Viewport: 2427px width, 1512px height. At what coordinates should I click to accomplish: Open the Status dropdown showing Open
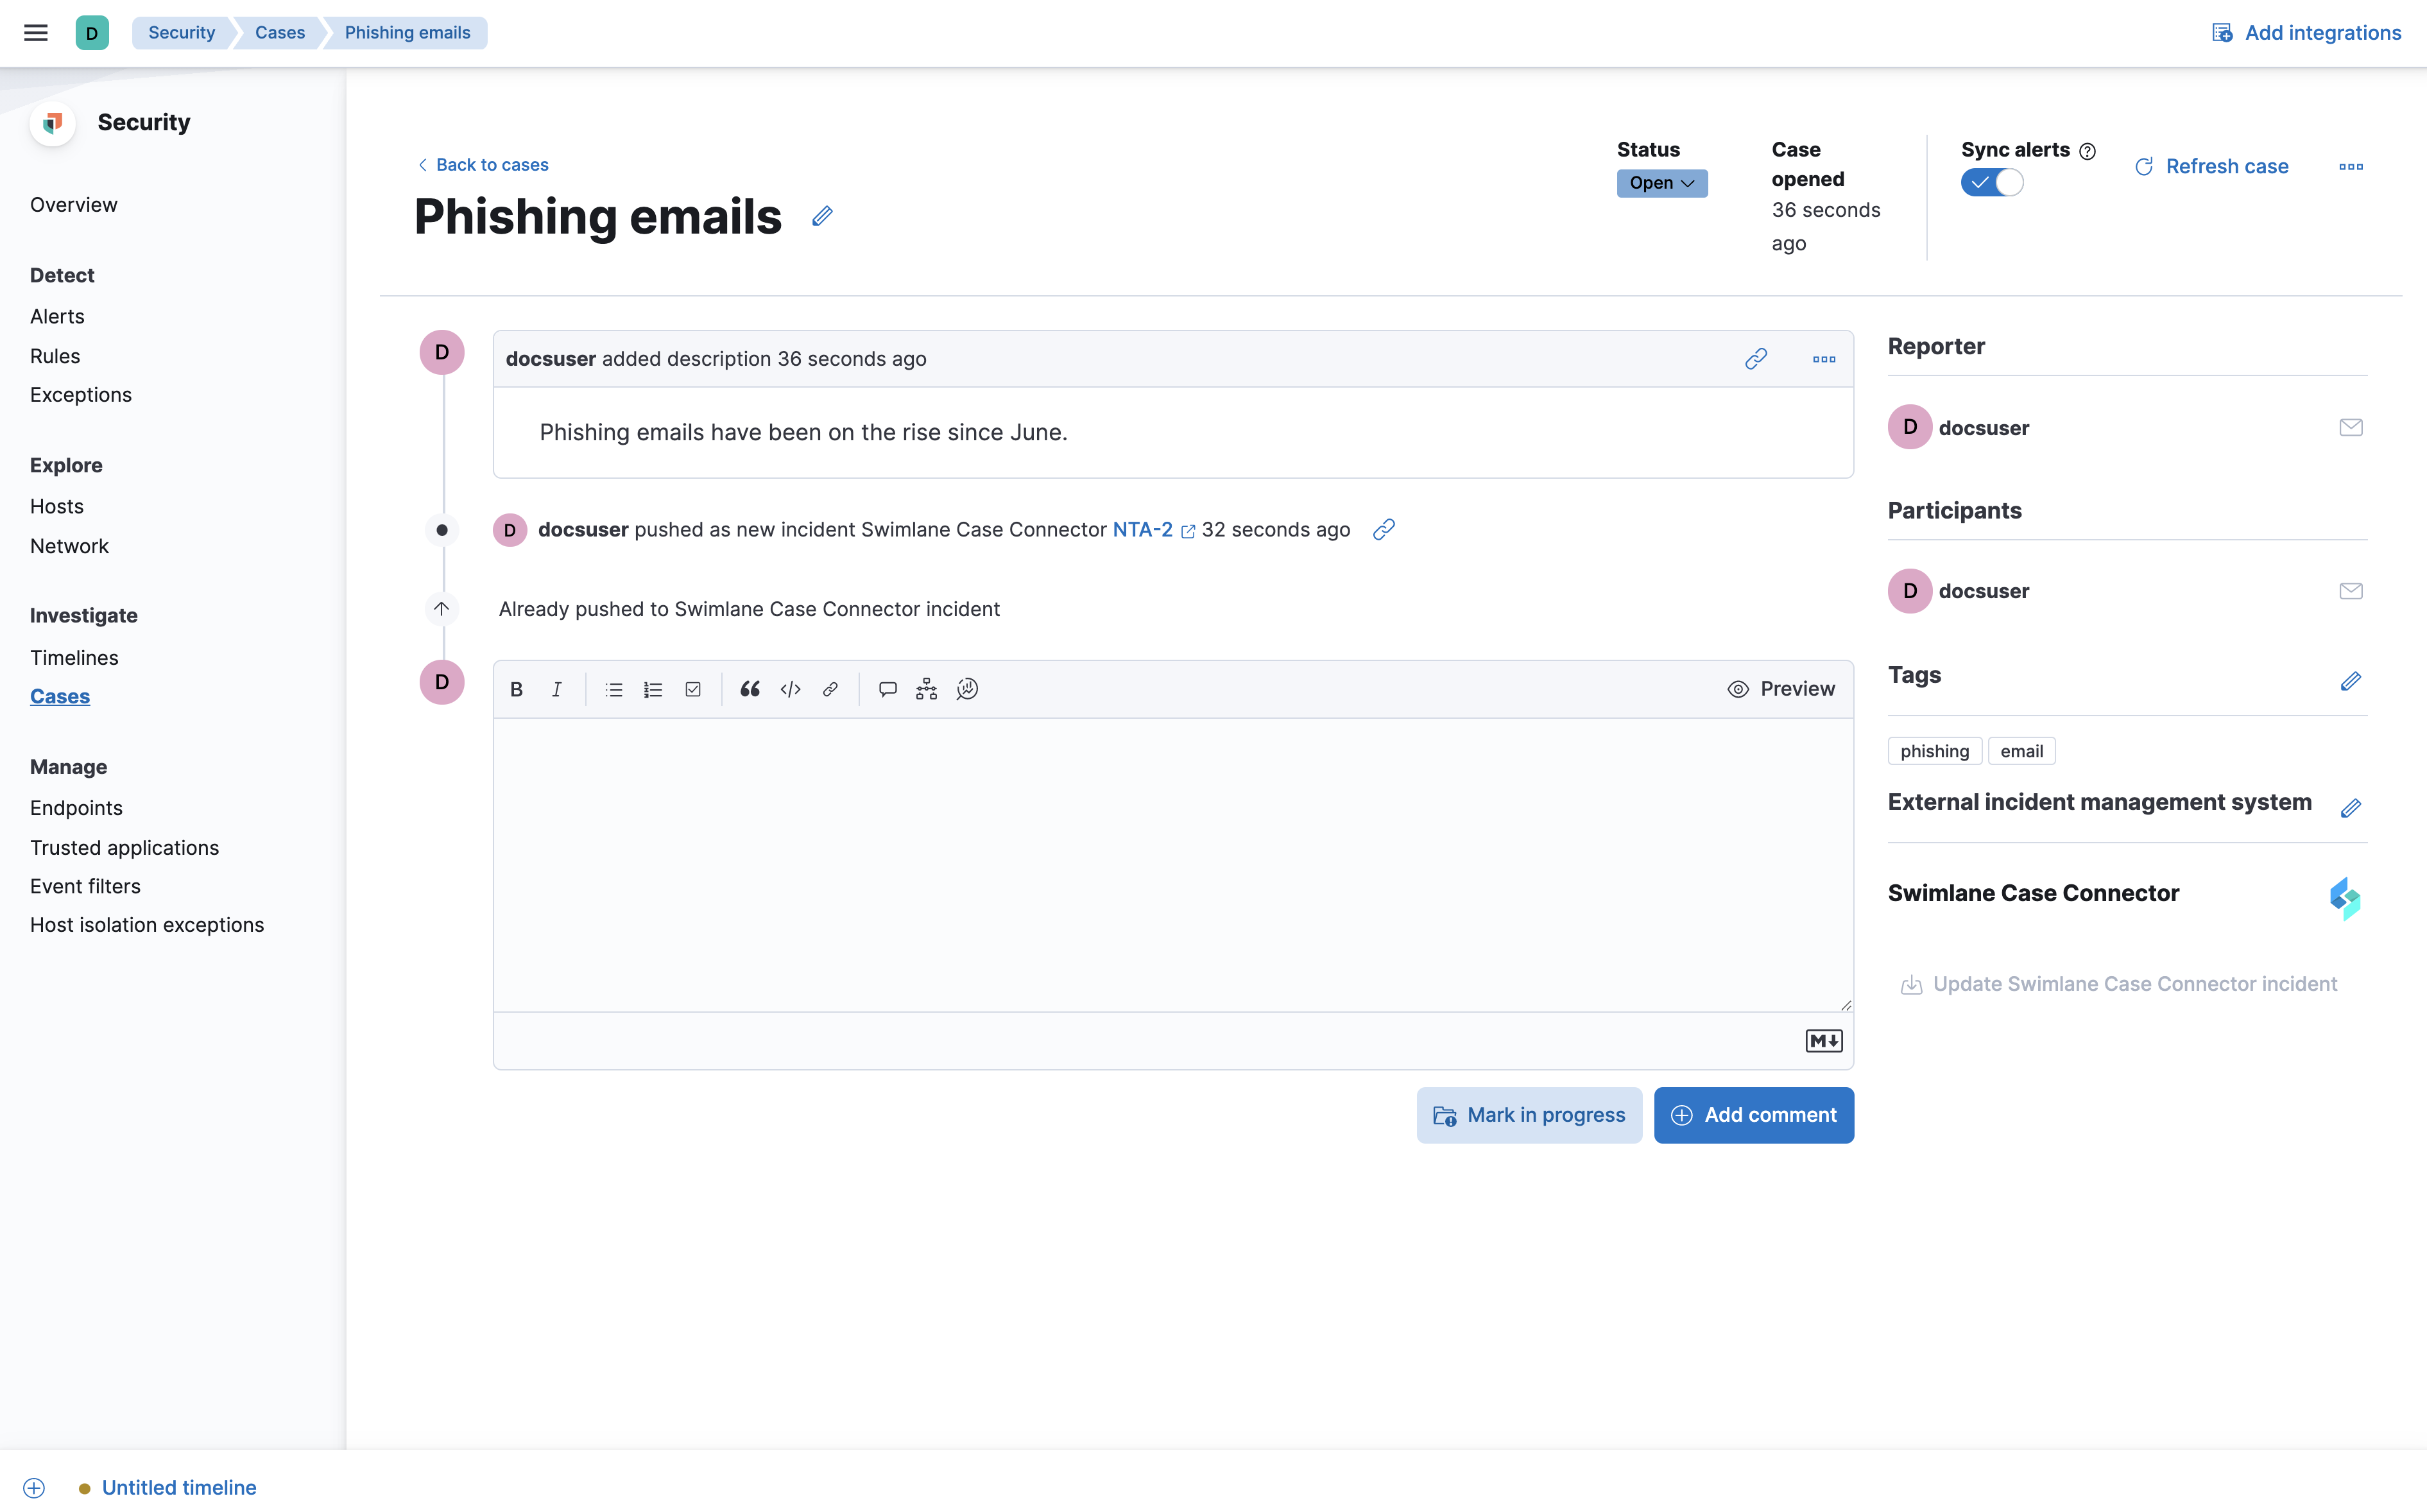click(x=1661, y=183)
